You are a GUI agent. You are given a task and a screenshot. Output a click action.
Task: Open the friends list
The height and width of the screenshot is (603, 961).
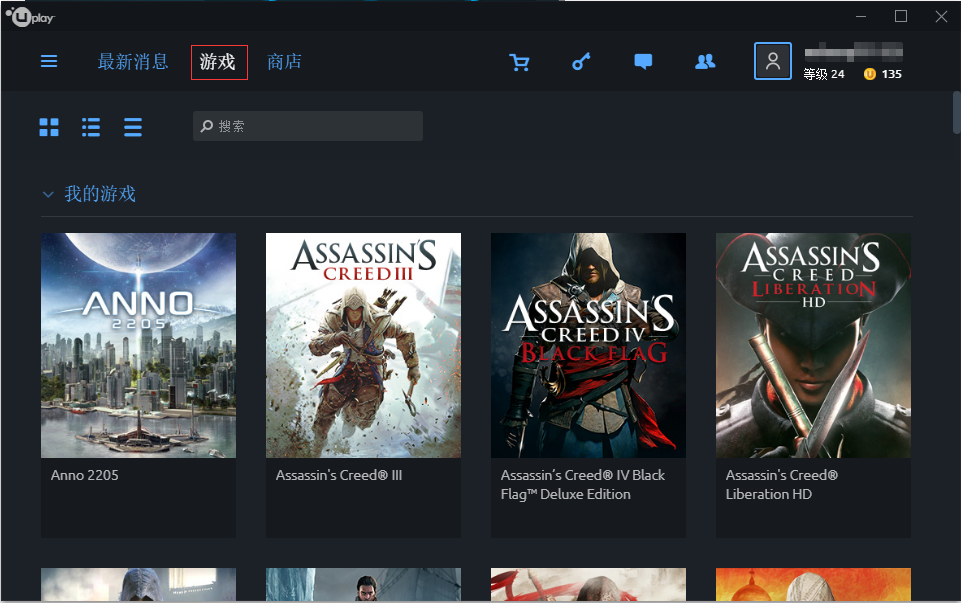click(705, 61)
